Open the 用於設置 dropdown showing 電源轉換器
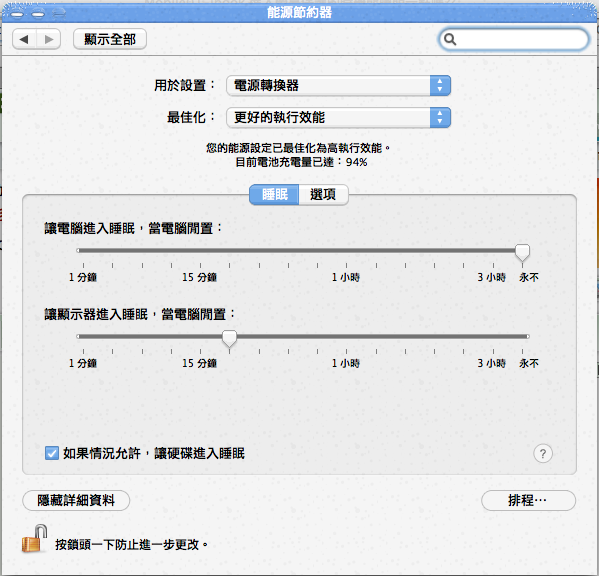This screenshot has height=576, width=599. pos(338,85)
